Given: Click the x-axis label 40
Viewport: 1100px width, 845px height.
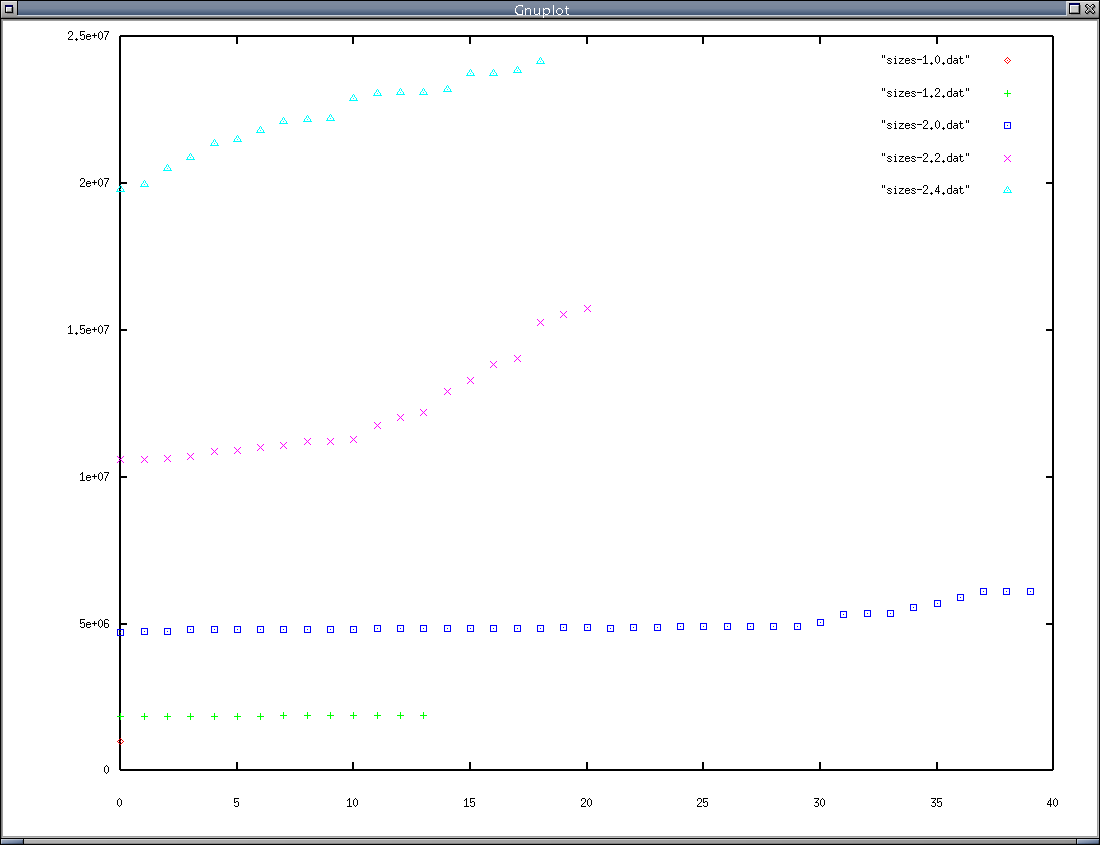Looking at the screenshot, I should (1052, 803).
